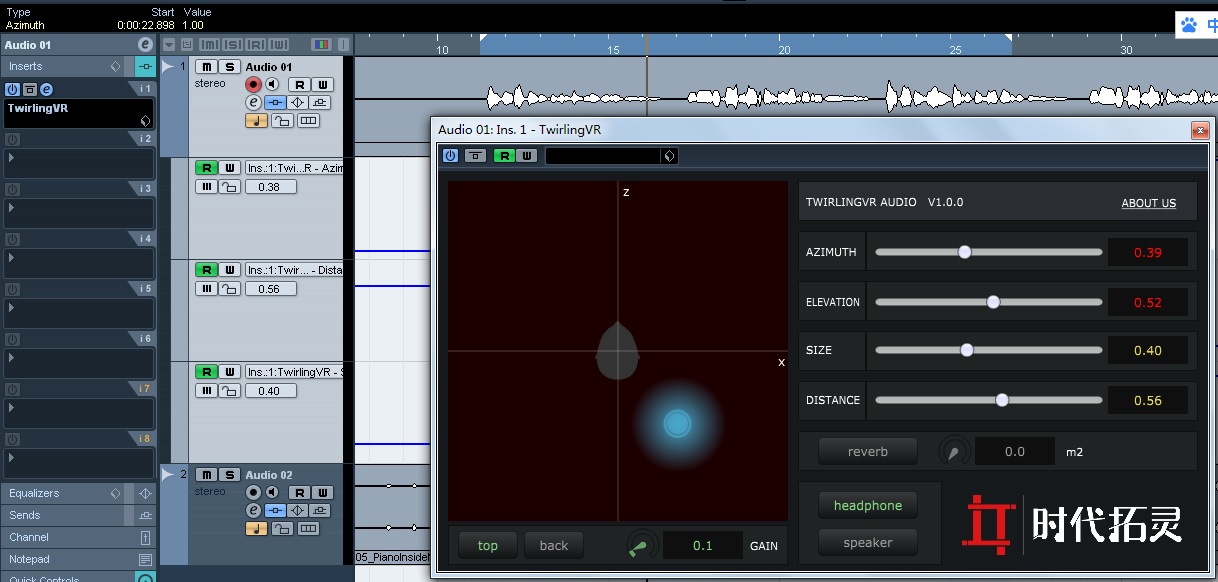Open the plugin window preset selector dropdown
The image size is (1218, 582).
[669, 156]
